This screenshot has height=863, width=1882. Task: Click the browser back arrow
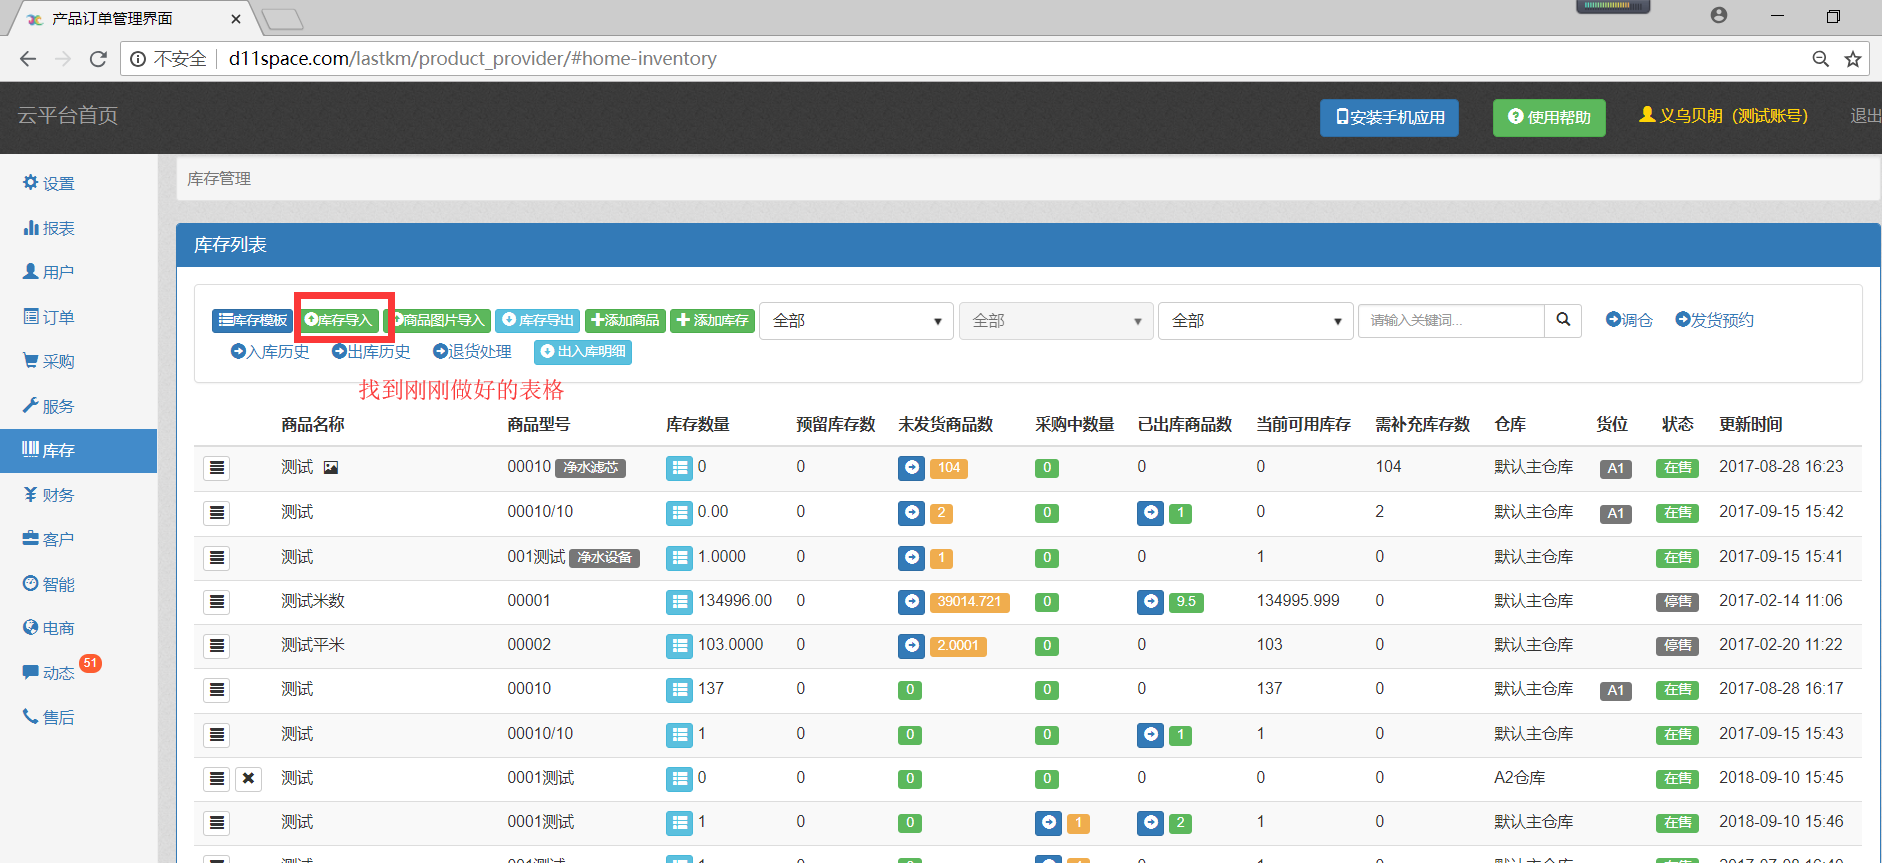pos(28,59)
